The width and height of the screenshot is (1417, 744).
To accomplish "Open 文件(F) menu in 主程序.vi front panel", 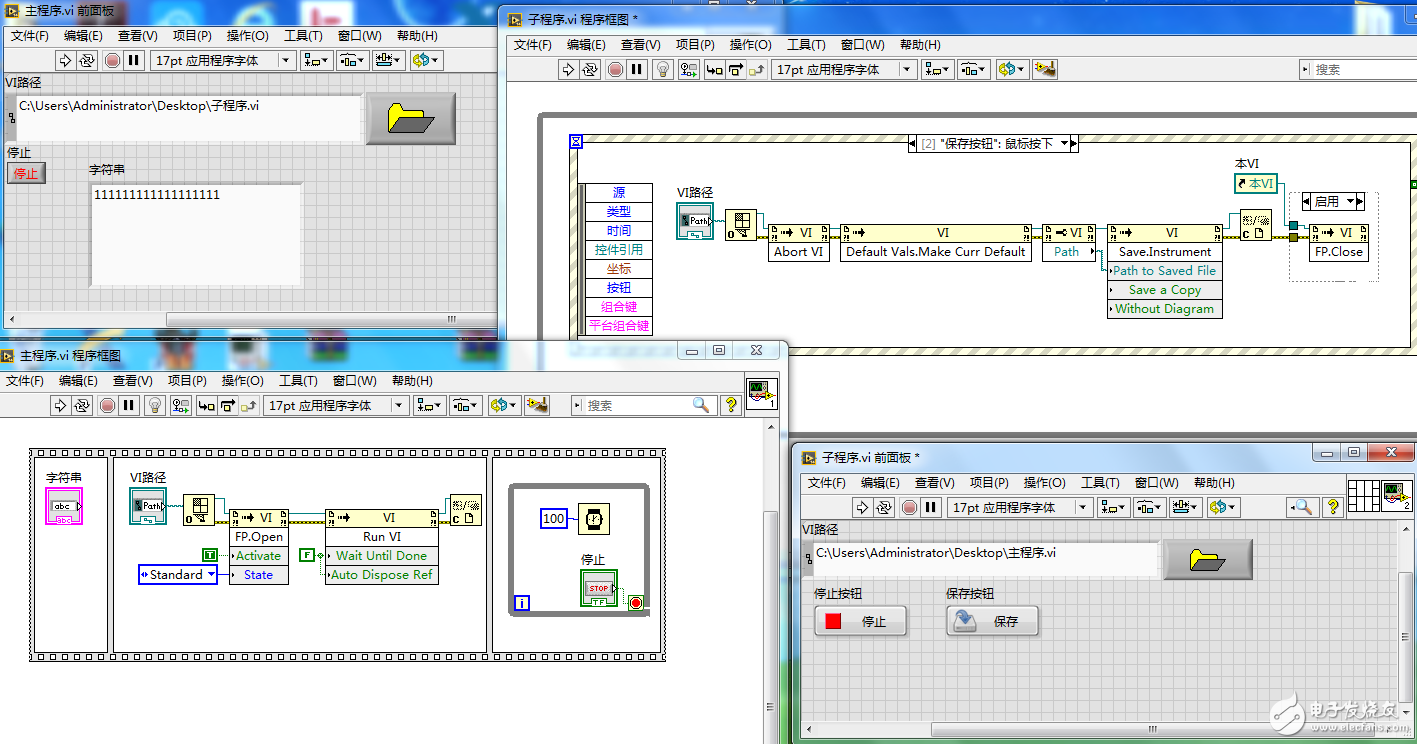I will click(x=30, y=35).
